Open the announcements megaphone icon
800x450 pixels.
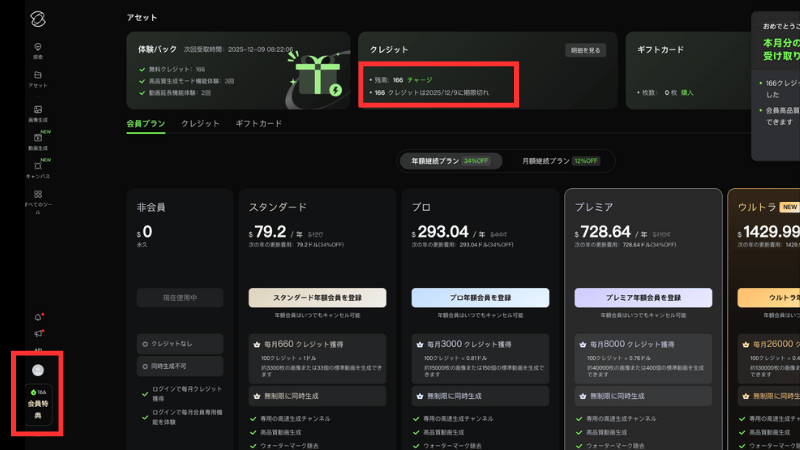point(38,333)
